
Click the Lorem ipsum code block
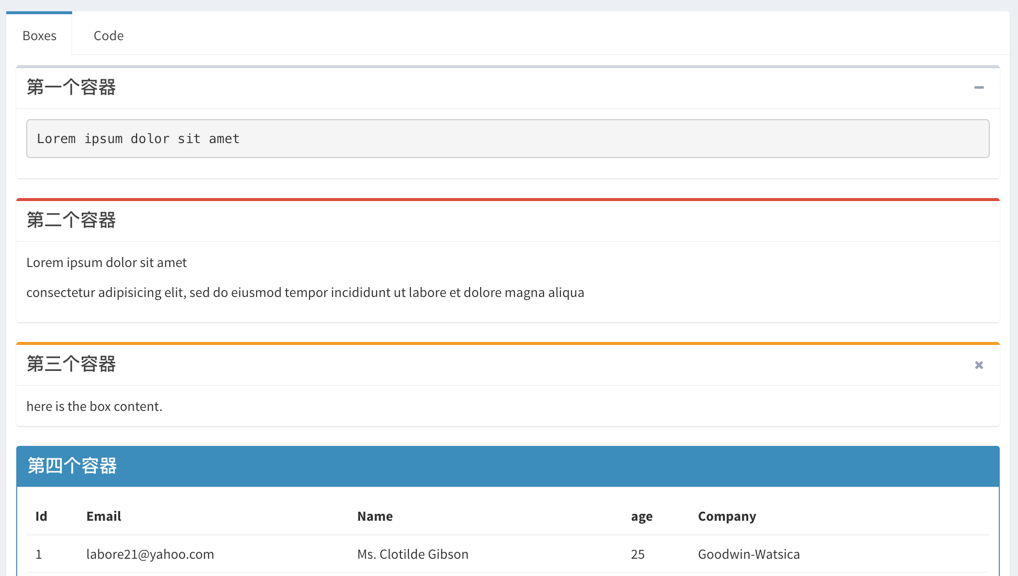pyautogui.click(x=508, y=138)
